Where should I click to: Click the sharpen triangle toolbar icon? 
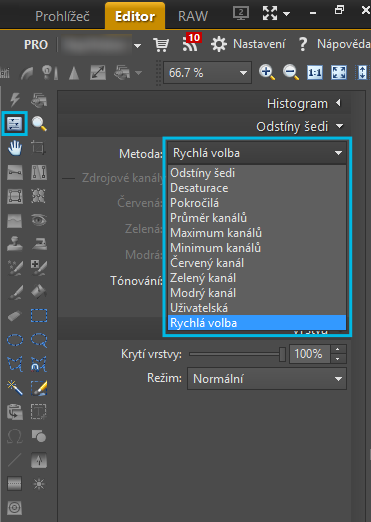tap(74, 72)
